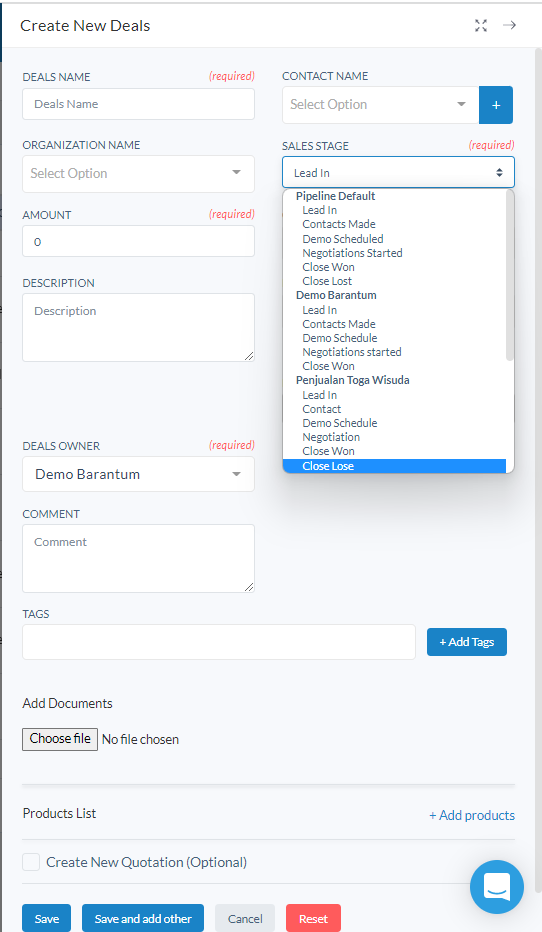Click the Add Tags button
The image size is (542, 932).
(x=467, y=642)
